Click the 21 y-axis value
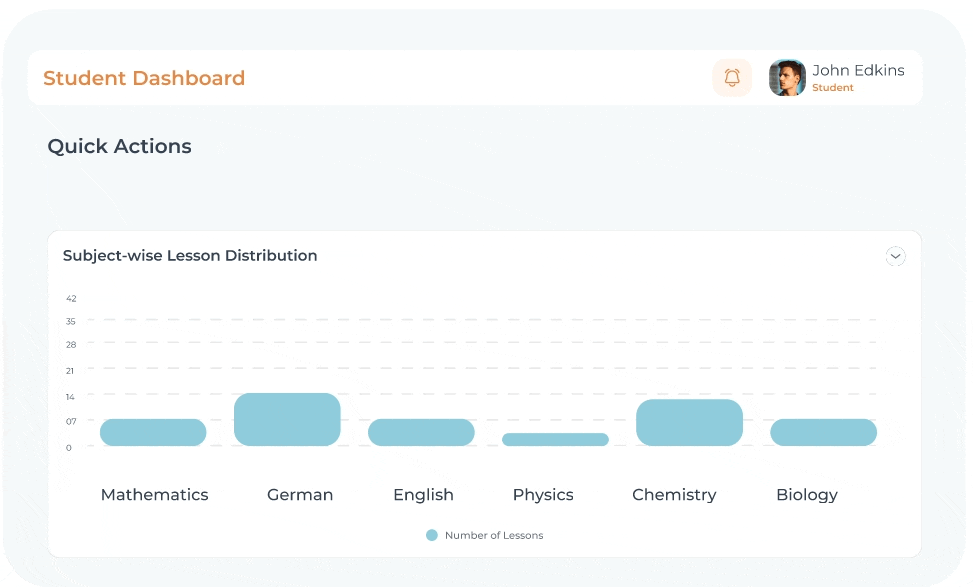 pyautogui.click(x=70, y=370)
